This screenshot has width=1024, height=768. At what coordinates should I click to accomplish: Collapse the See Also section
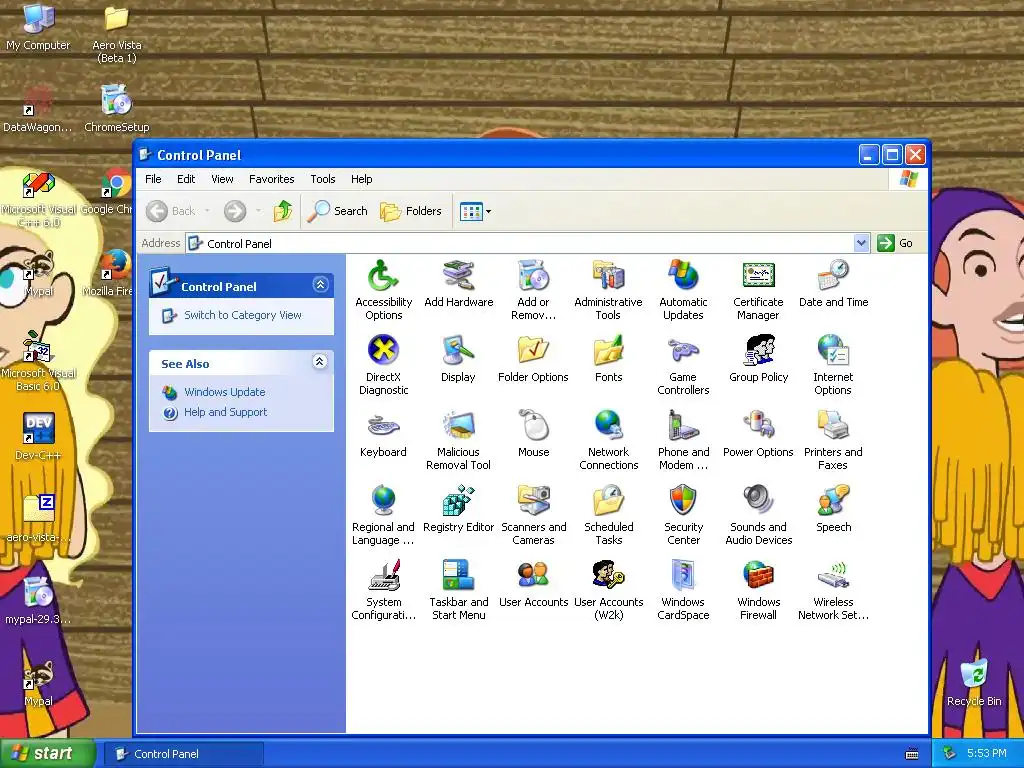click(320, 362)
